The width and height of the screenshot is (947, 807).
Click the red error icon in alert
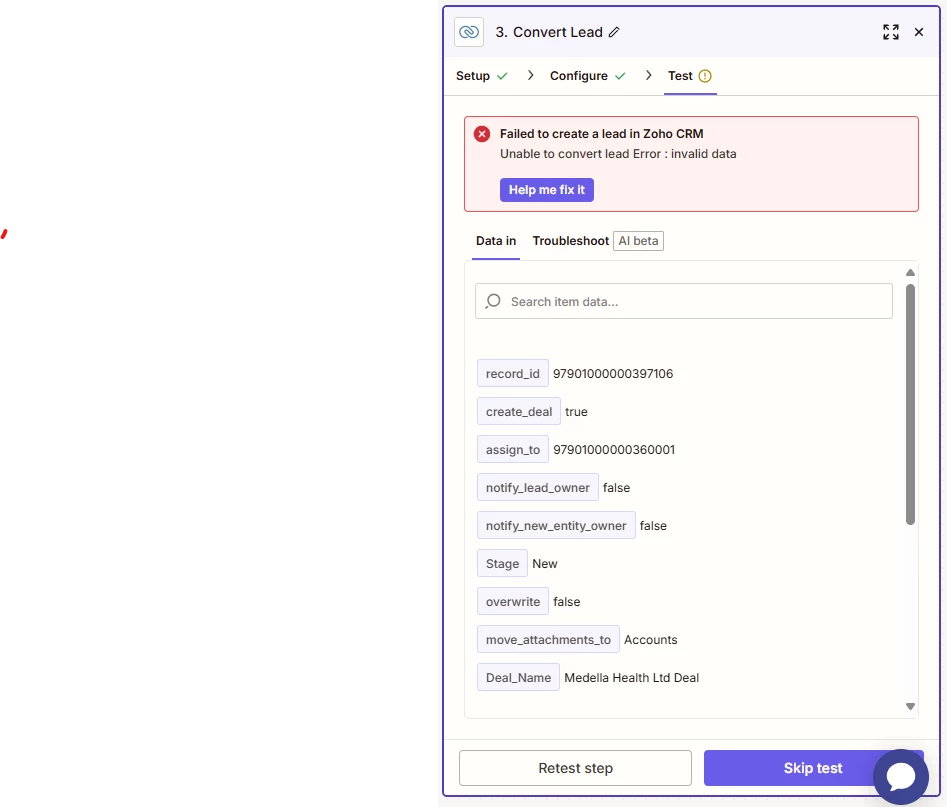point(481,133)
